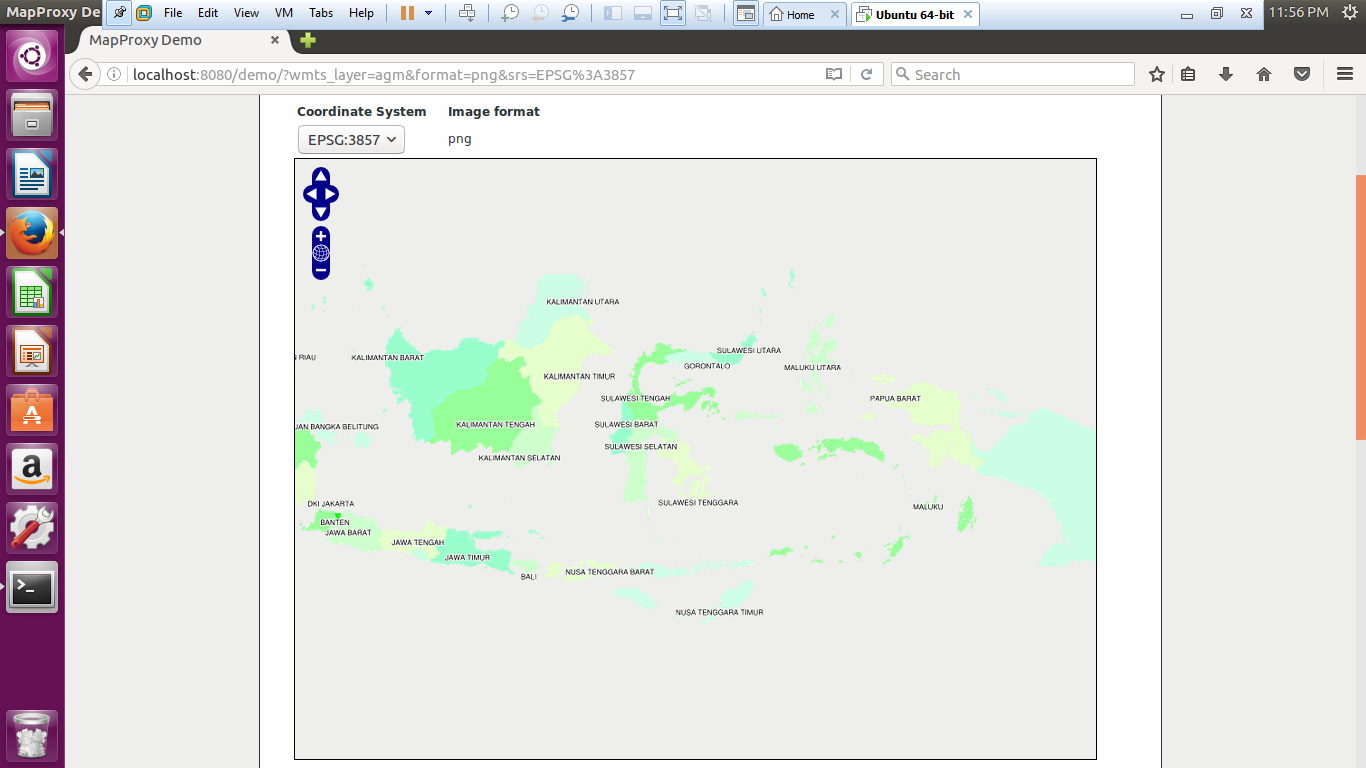This screenshot has width=1366, height=768.
Task: Revert the VM to a snapshot
Action: 540,13
